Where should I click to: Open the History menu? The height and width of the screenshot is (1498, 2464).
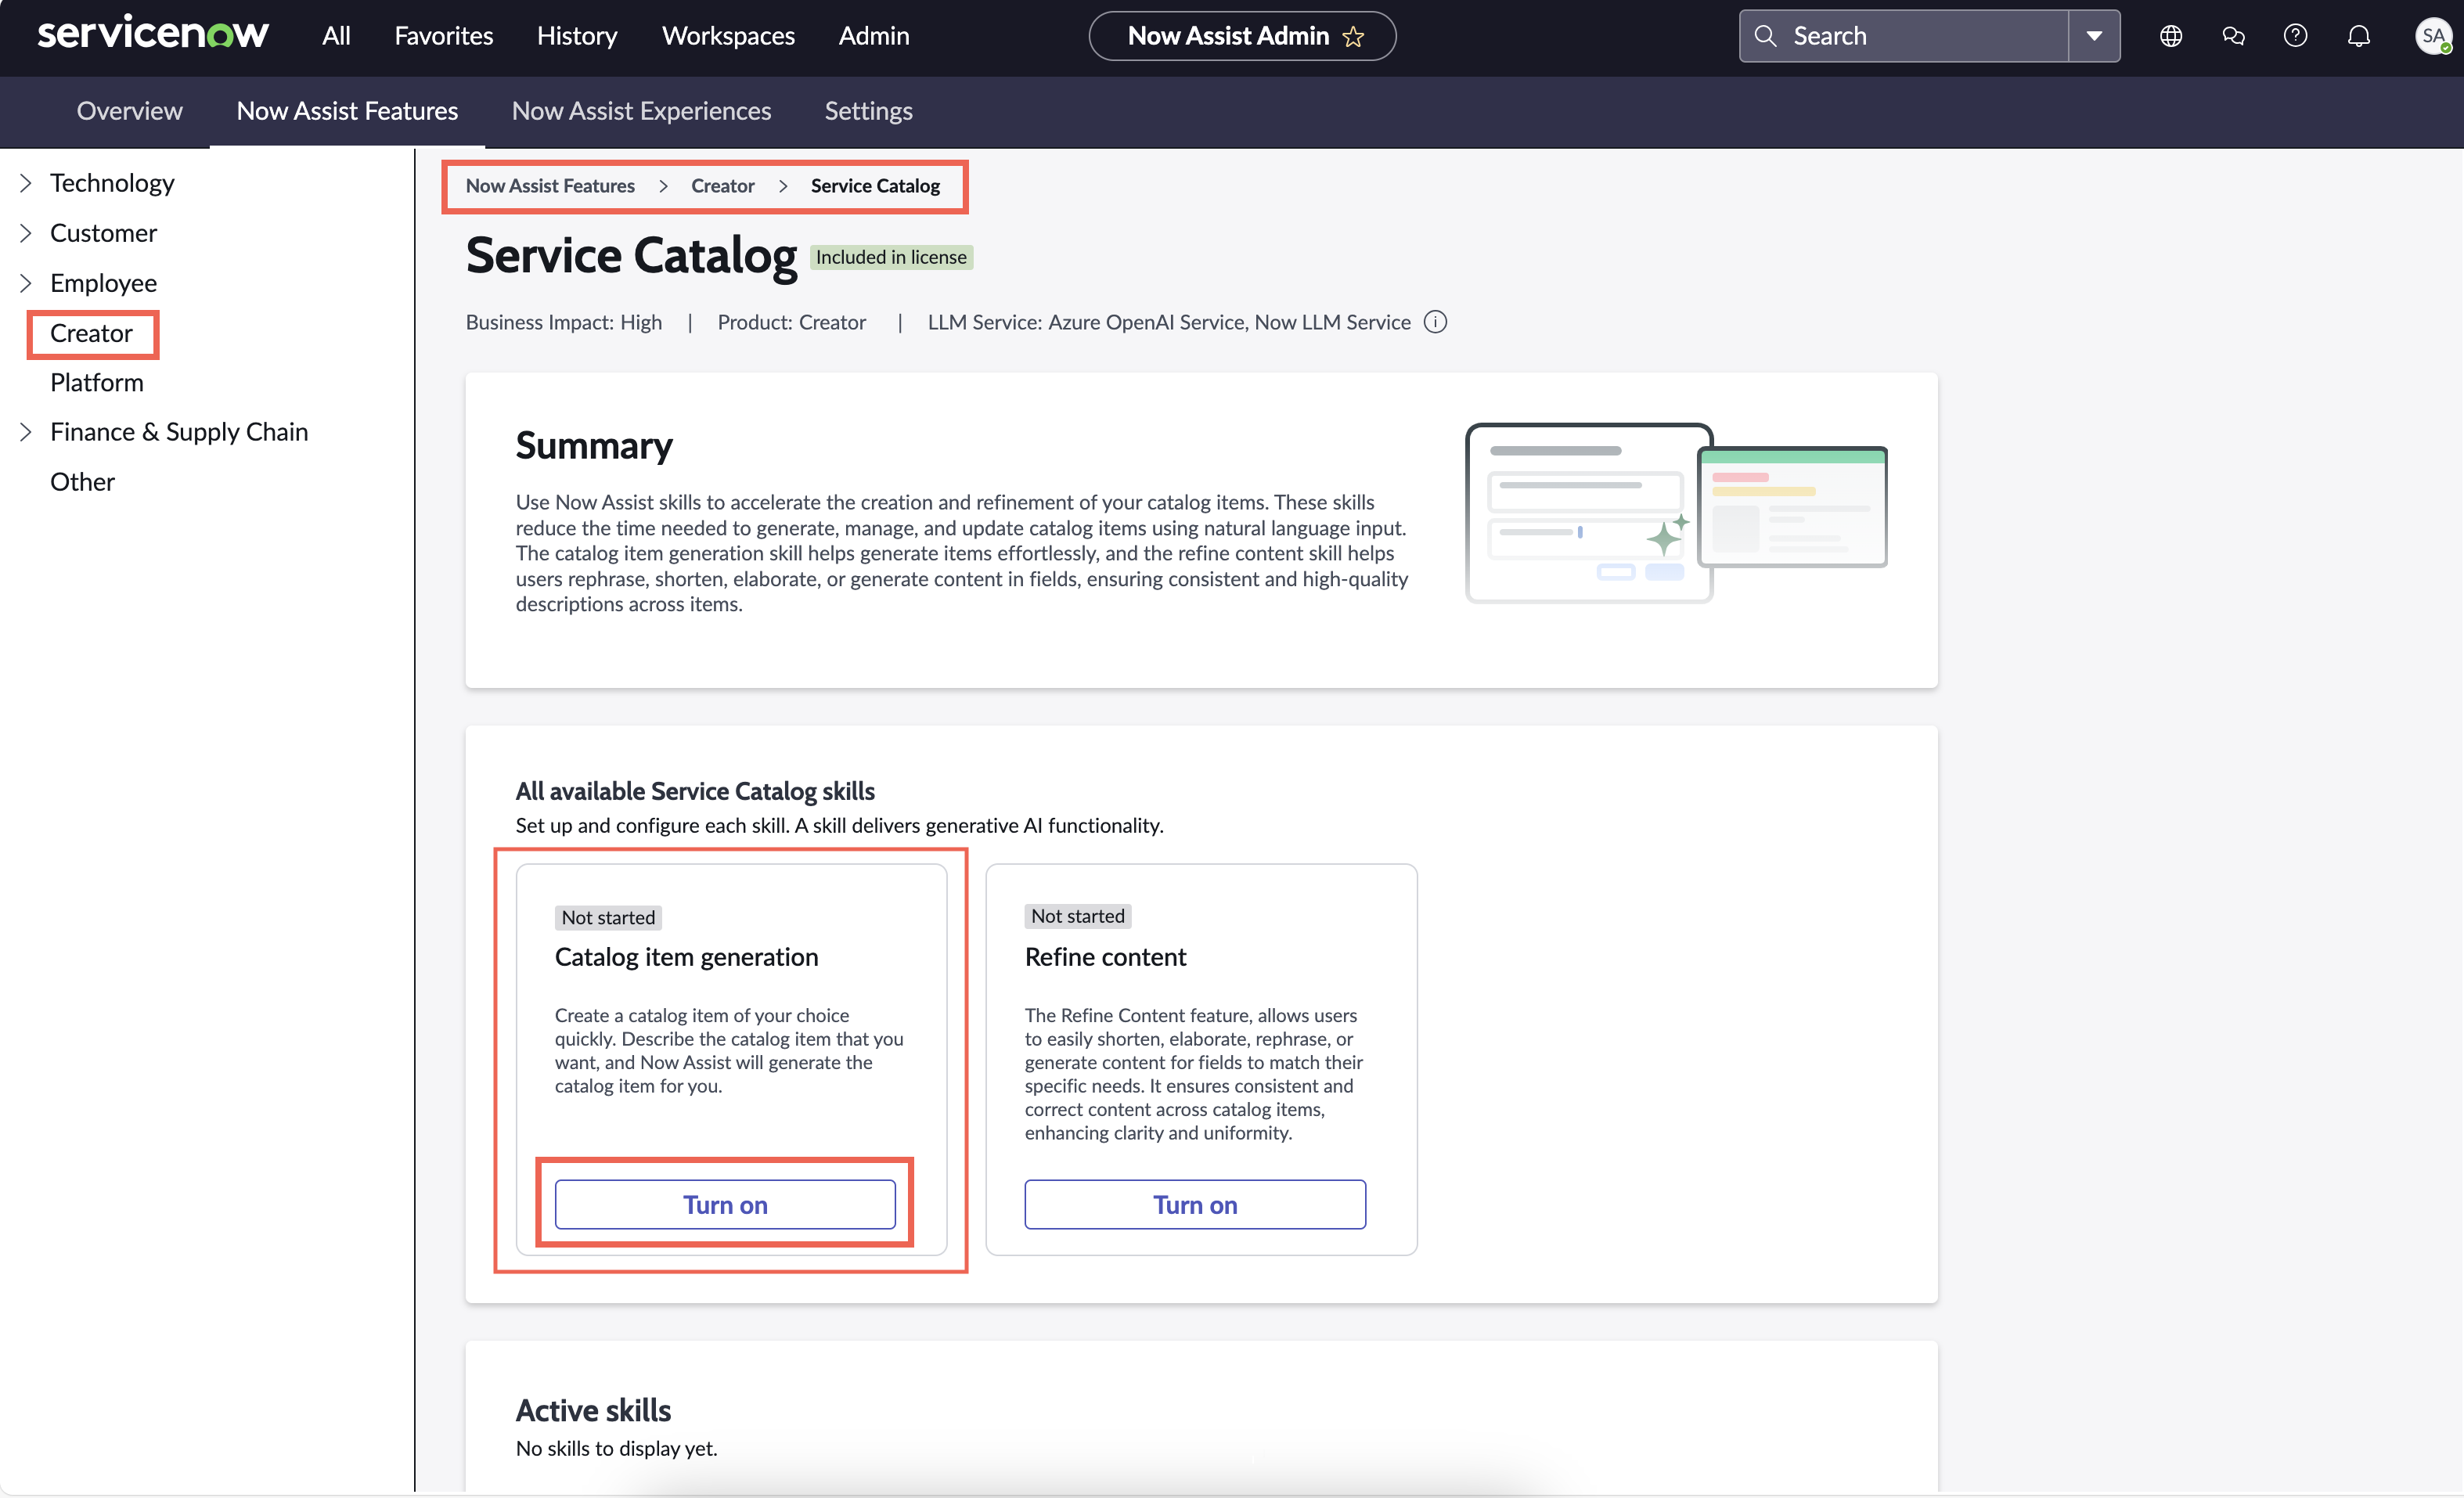tap(577, 36)
